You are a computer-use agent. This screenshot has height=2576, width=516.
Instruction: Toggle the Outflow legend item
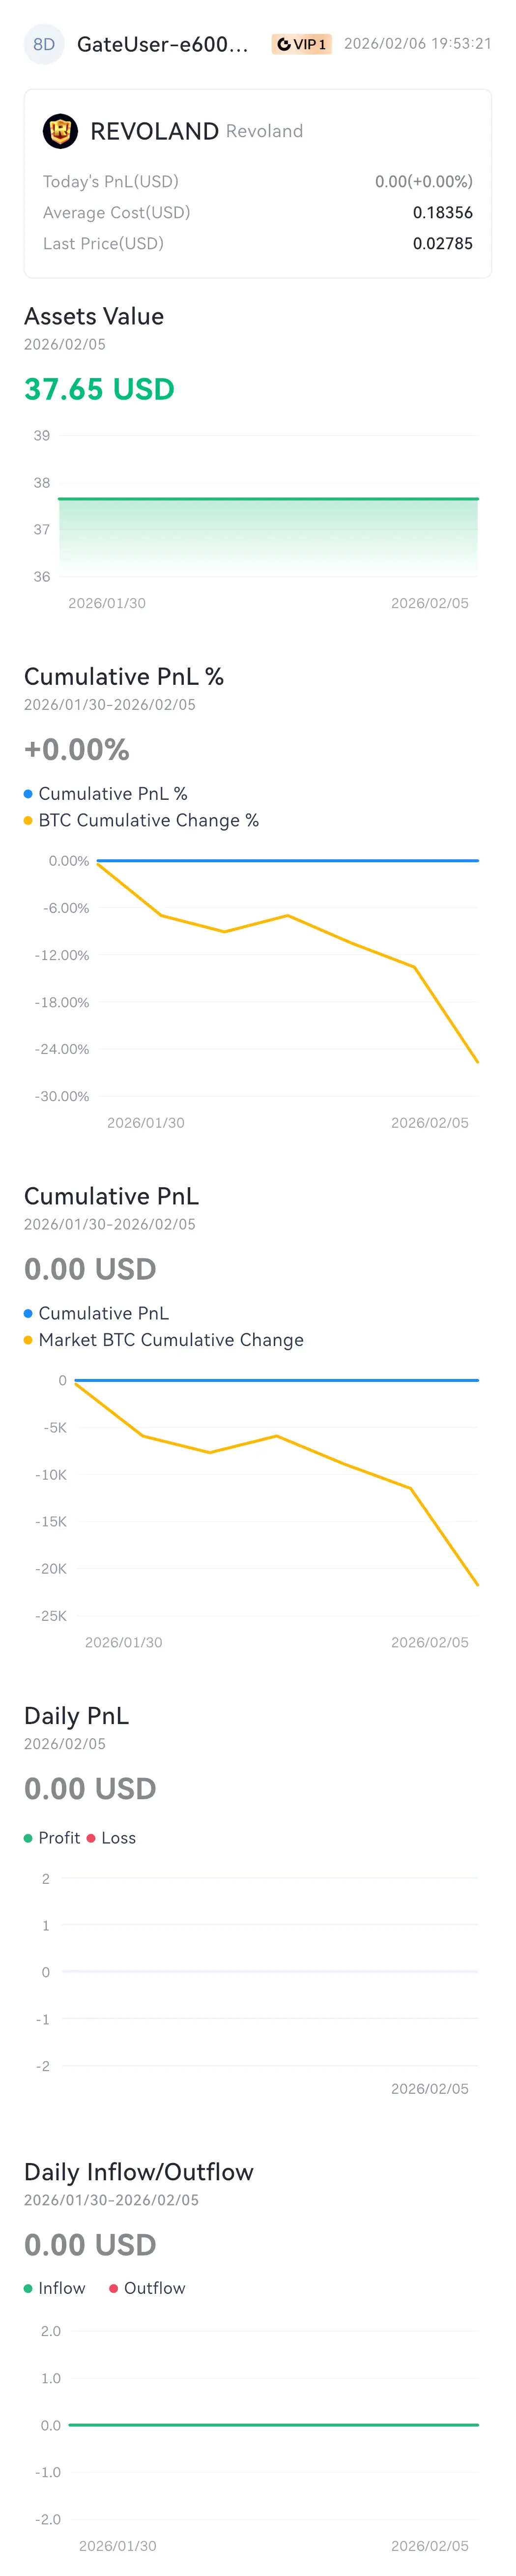(147, 2288)
